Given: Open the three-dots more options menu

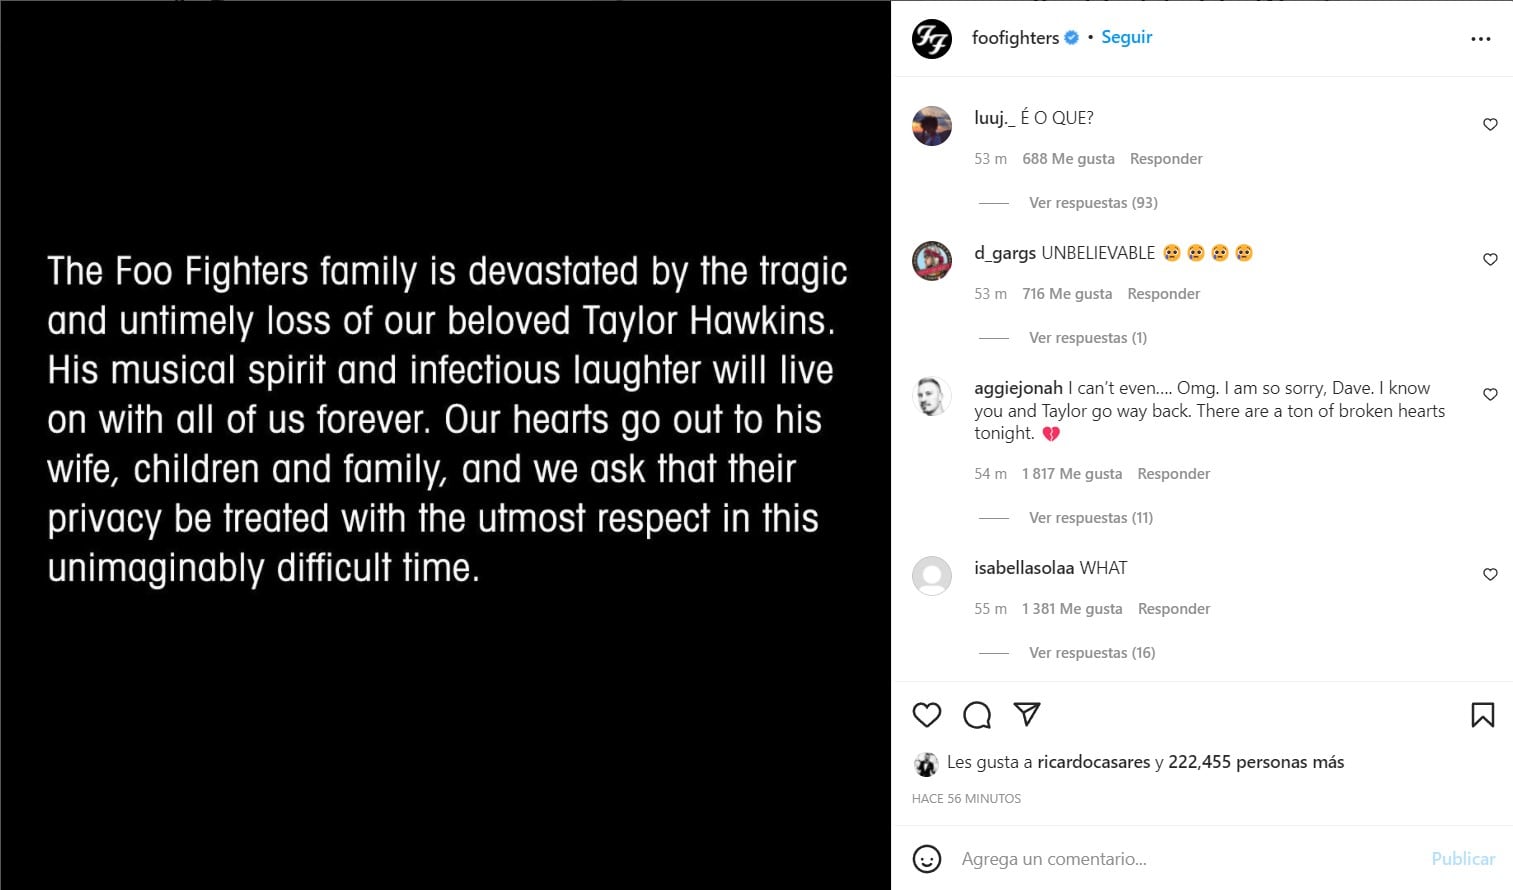Looking at the screenshot, I should [x=1481, y=39].
